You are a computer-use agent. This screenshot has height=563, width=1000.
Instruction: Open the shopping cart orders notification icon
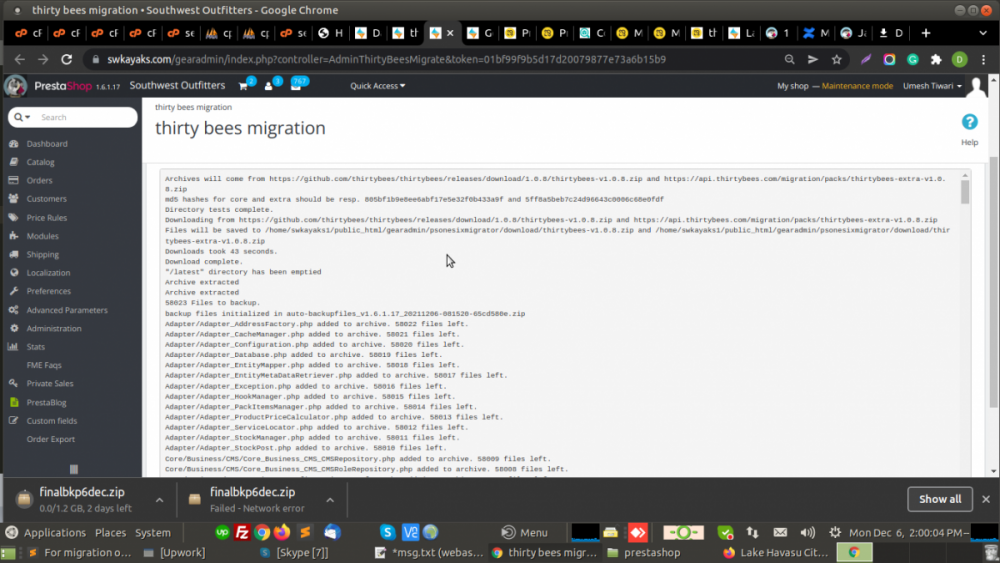243,86
